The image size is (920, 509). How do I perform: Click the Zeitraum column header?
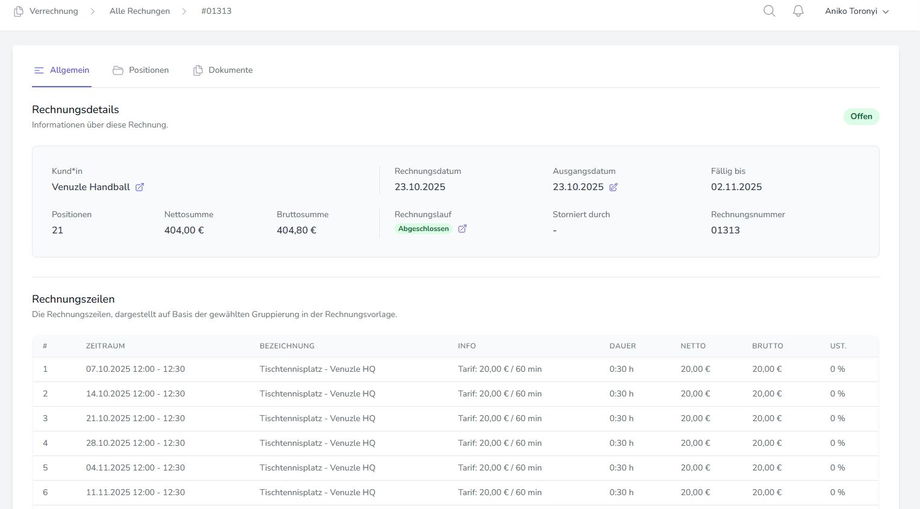click(x=105, y=346)
